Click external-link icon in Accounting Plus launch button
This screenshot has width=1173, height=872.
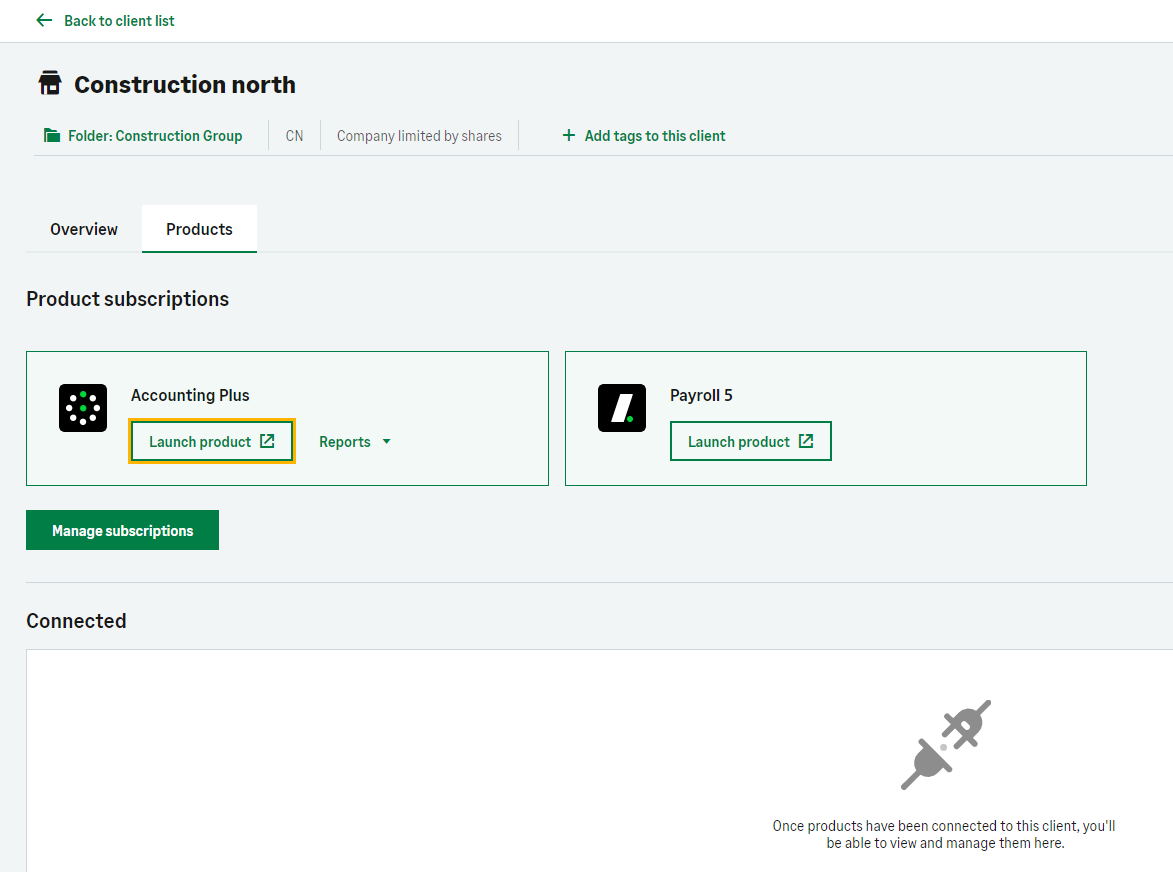pyautogui.click(x=267, y=441)
